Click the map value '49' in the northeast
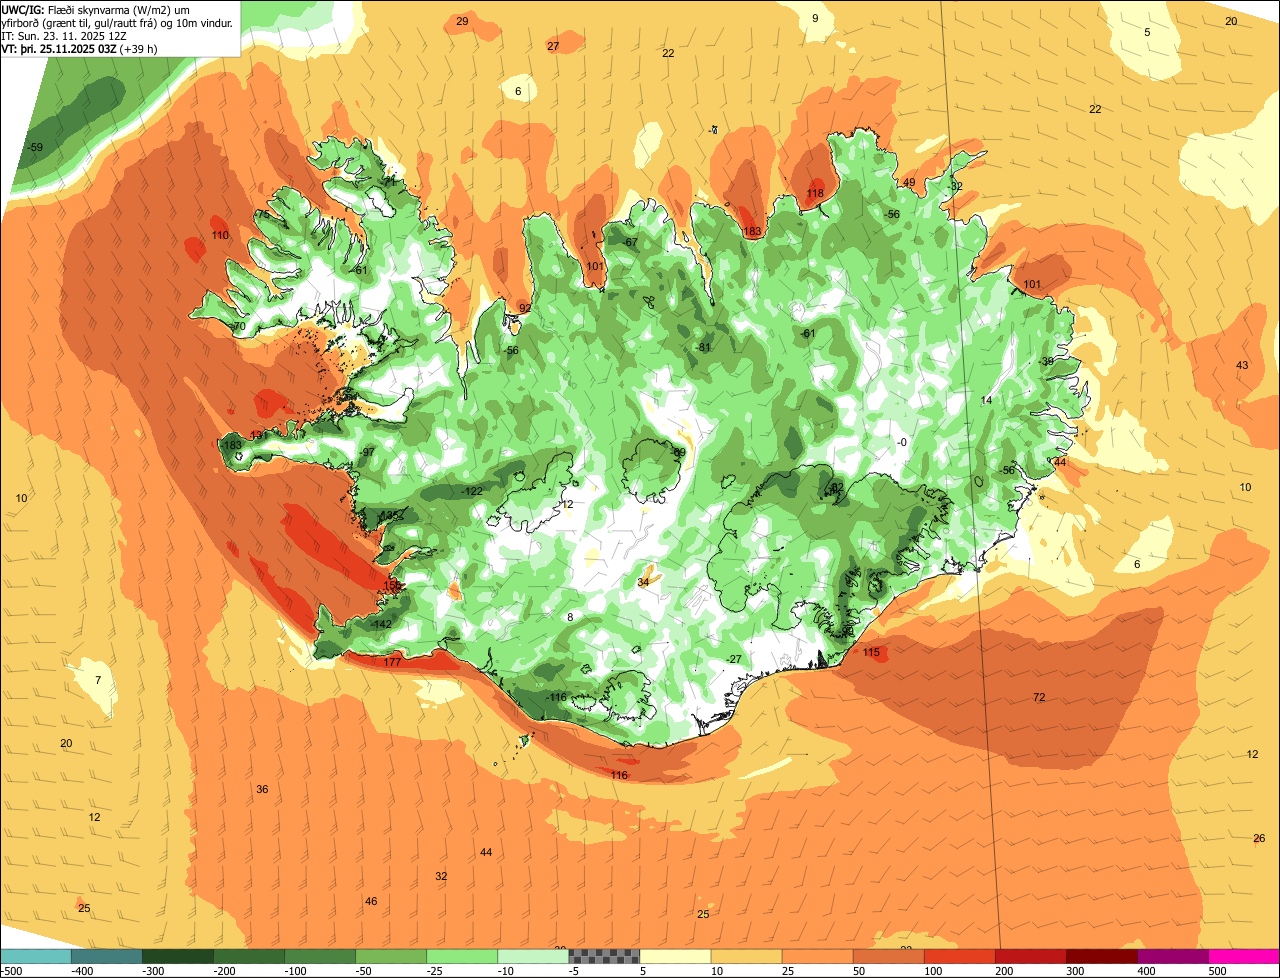The image size is (1280, 978). pos(909,183)
